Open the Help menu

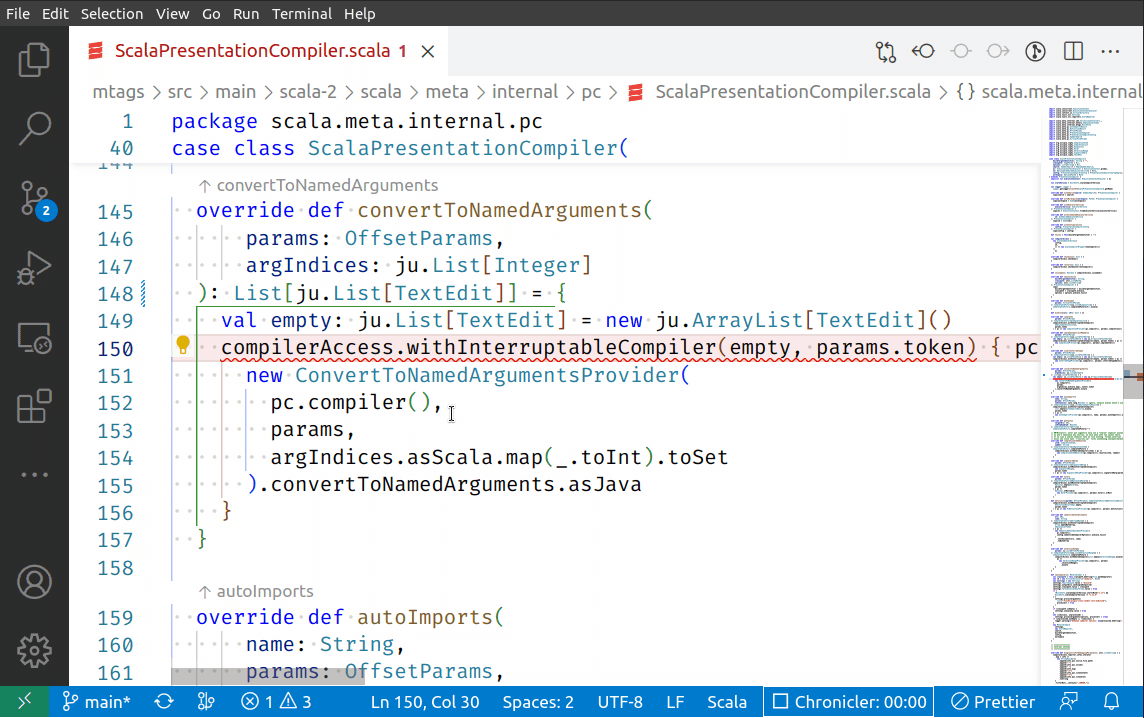(x=359, y=13)
